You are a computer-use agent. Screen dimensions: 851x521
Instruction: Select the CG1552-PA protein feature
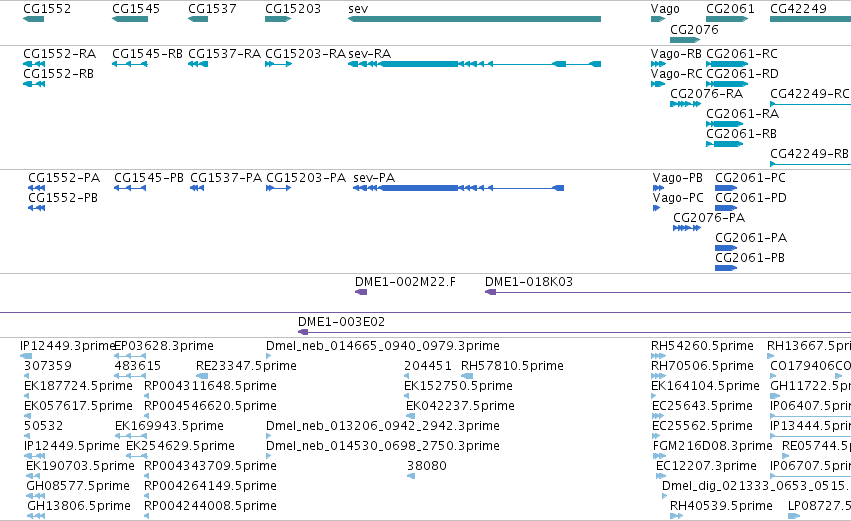[36, 188]
